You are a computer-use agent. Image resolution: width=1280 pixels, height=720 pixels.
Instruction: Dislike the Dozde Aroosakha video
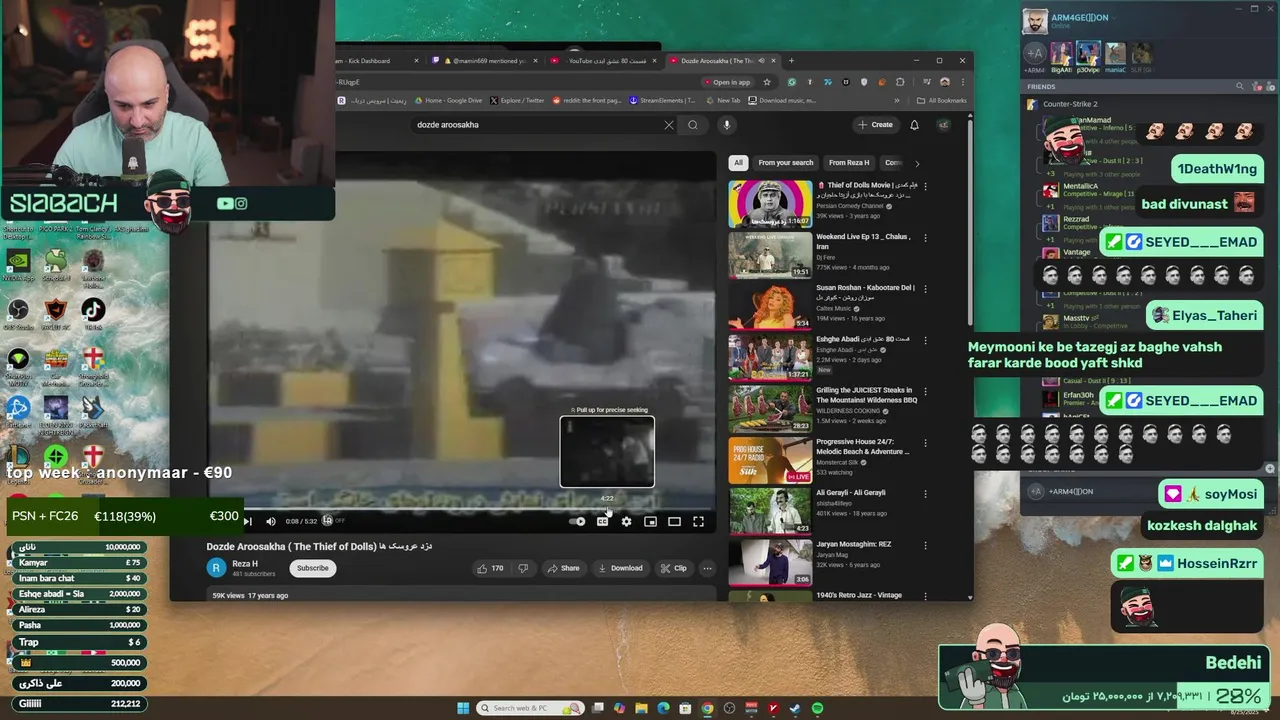pos(522,568)
